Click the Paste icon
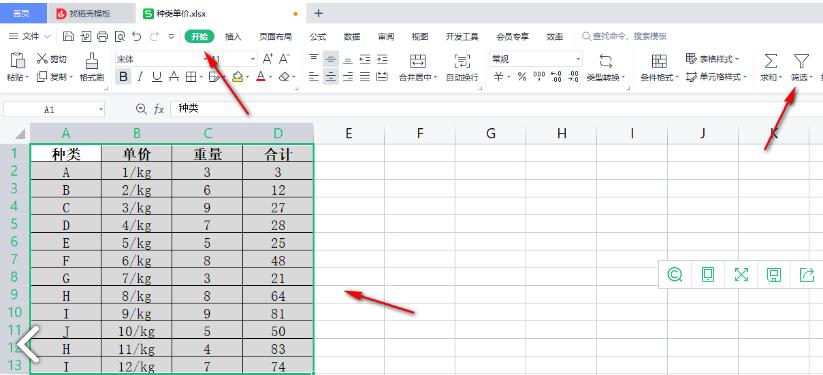823x375 pixels. (x=17, y=60)
